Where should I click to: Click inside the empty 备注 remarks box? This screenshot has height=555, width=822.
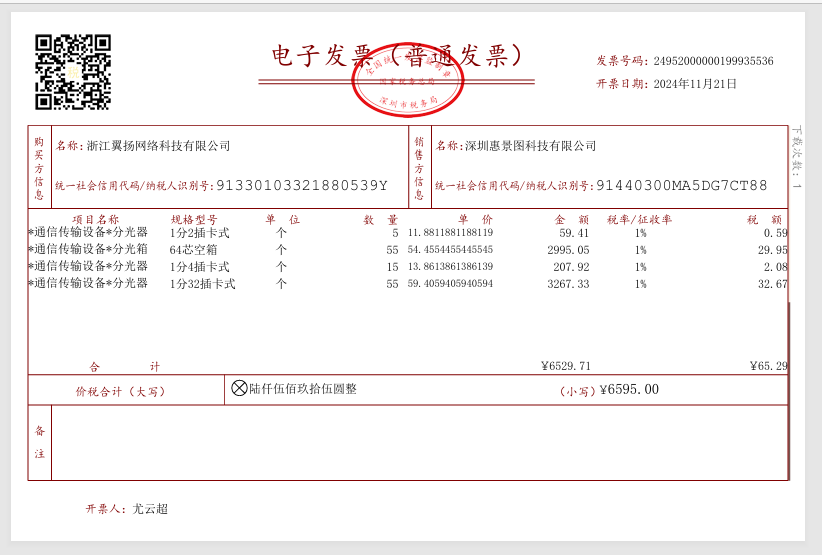pos(418,442)
